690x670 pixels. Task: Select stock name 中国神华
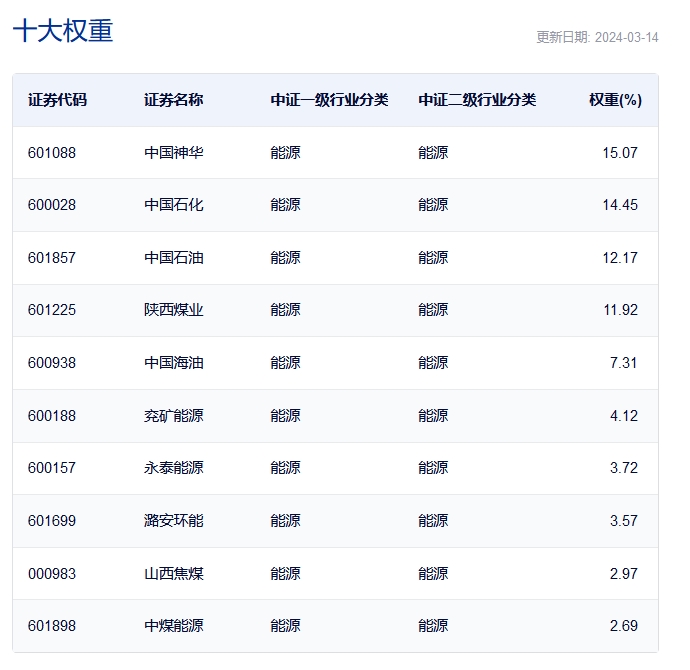(174, 153)
